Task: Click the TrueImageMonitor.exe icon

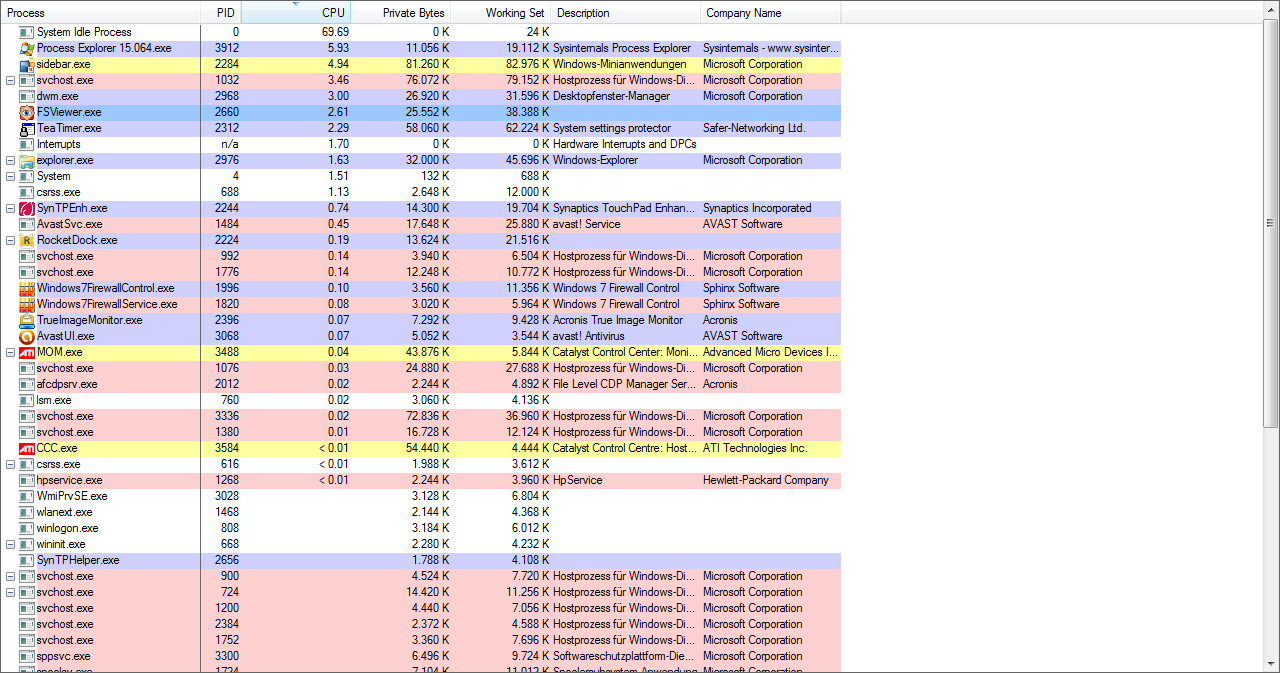Action: [x=27, y=320]
